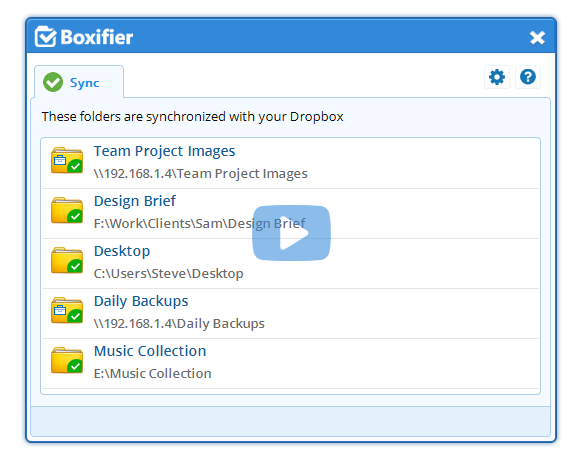The height and width of the screenshot is (466, 583).
Task: Open settings via the gear icon
Action: coord(497,77)
